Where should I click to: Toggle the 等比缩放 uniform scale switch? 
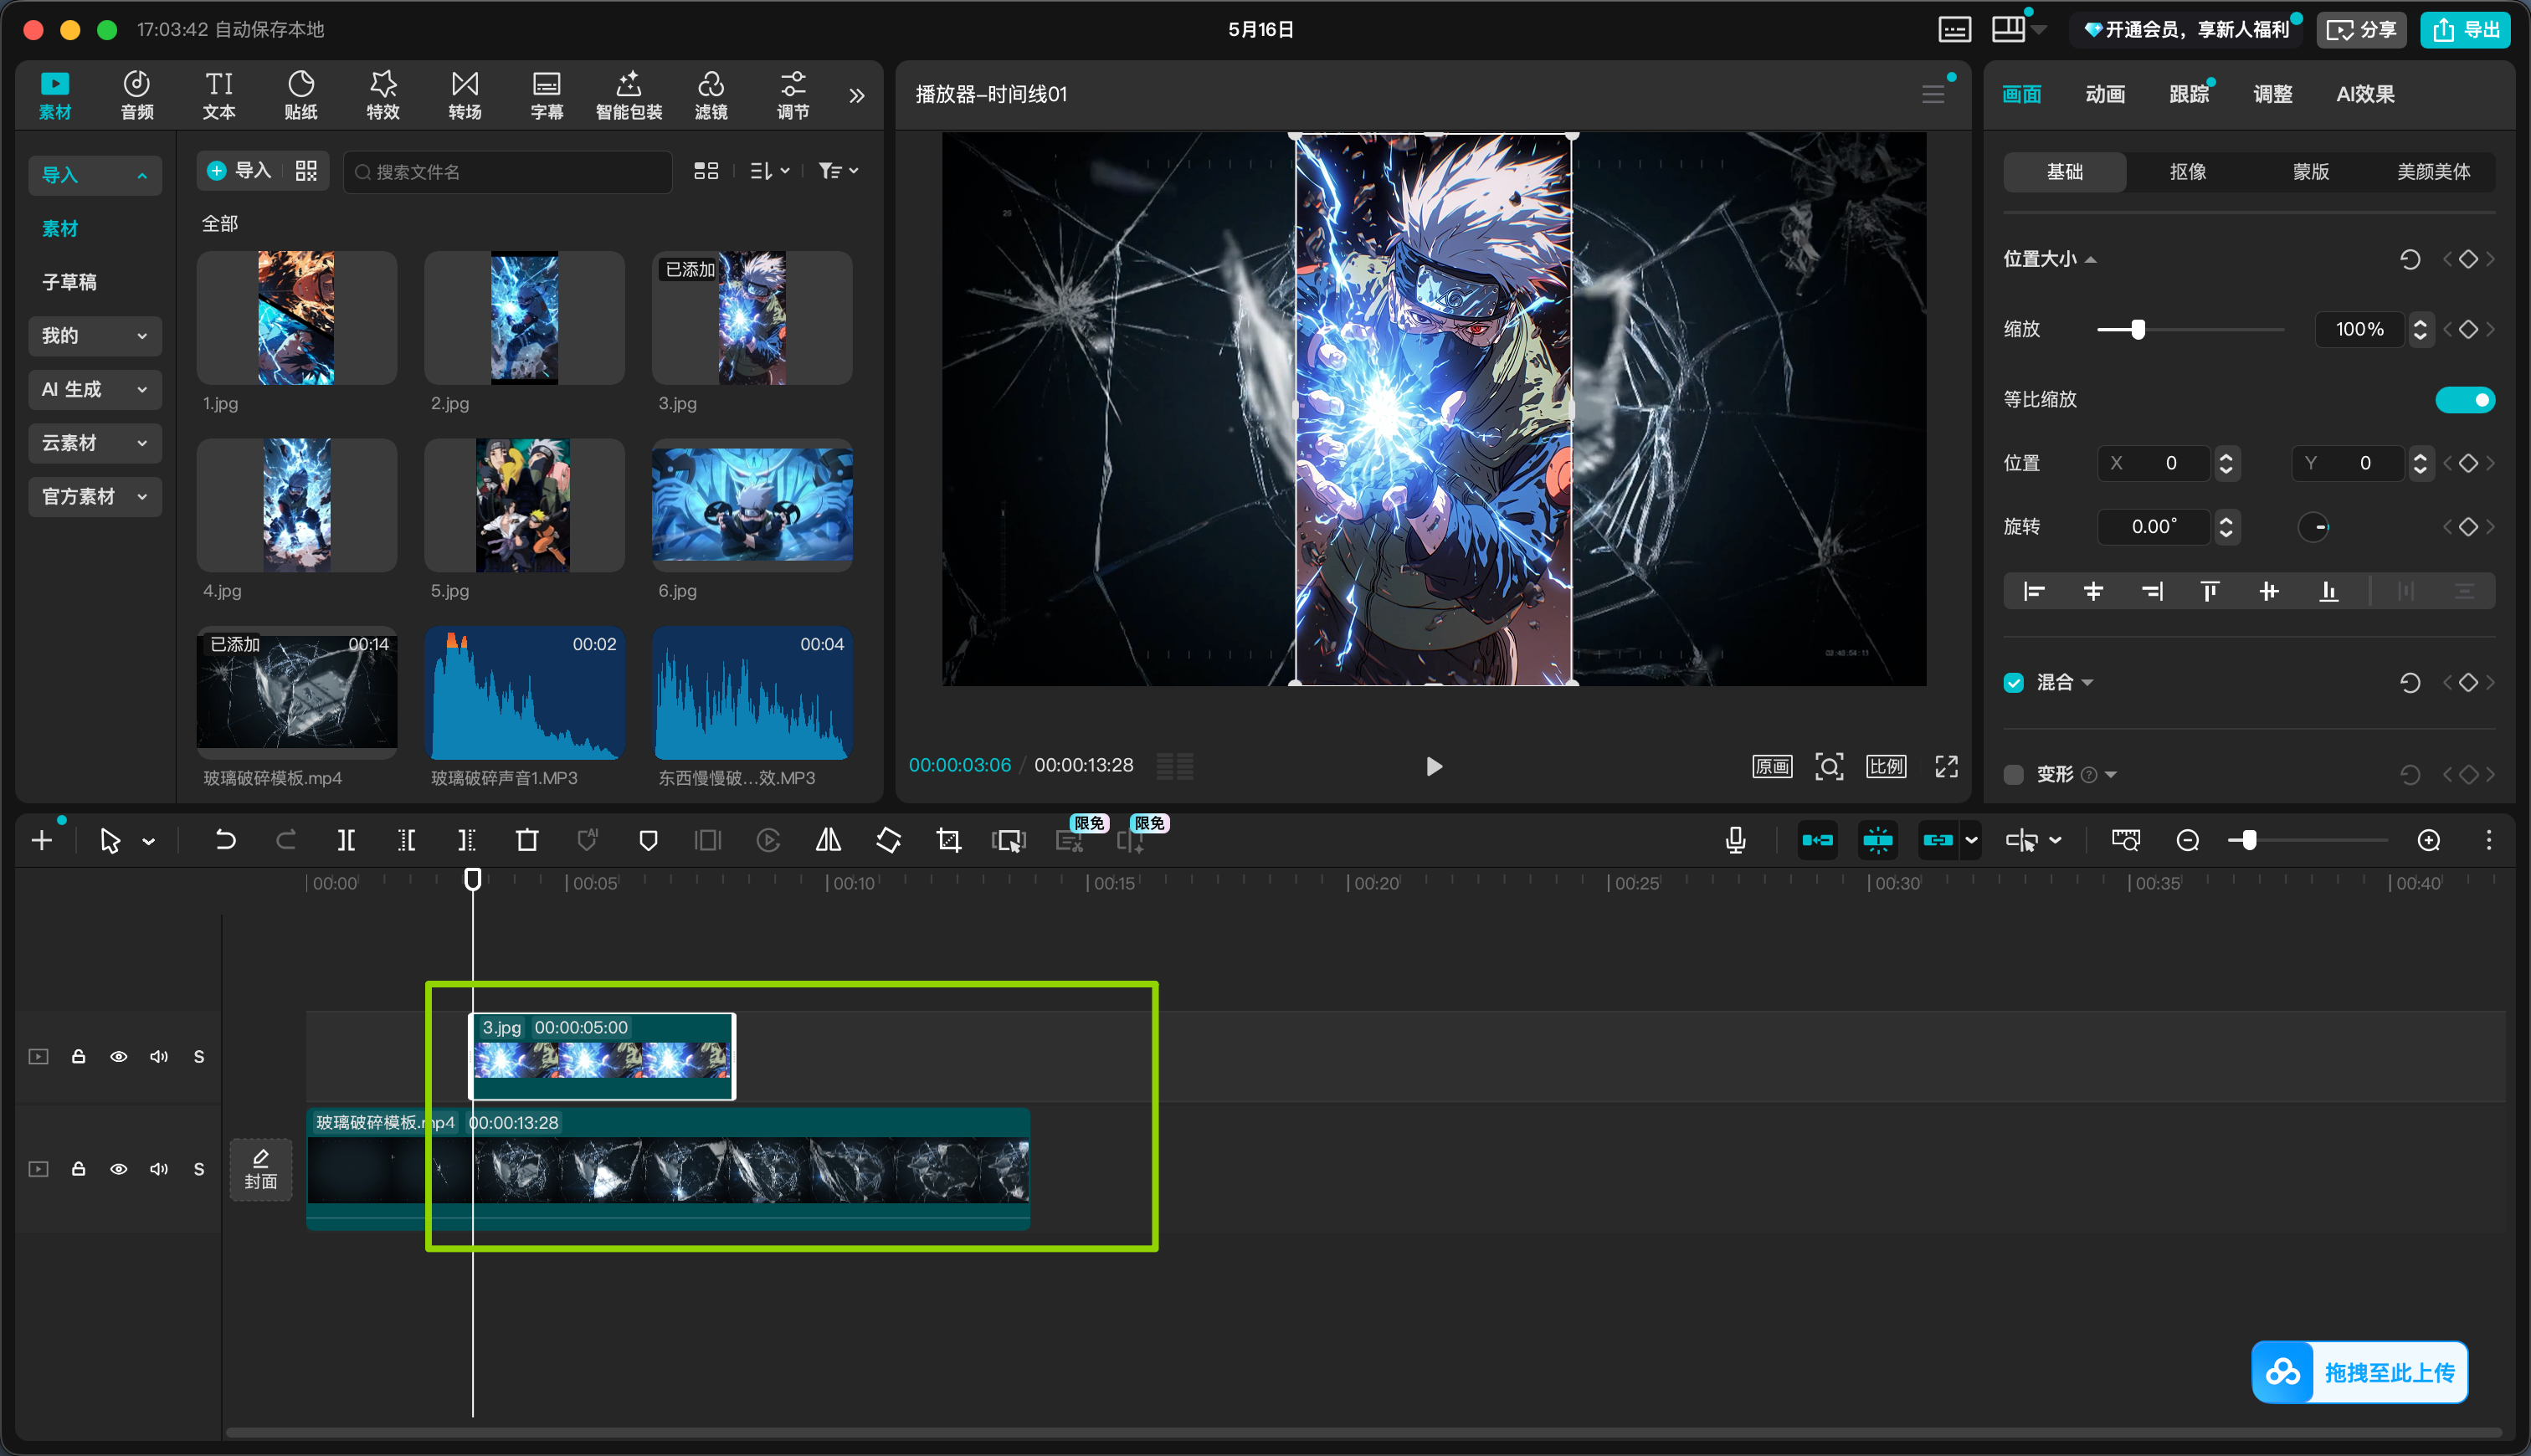pyautogui.click(x=2464, y=400)
